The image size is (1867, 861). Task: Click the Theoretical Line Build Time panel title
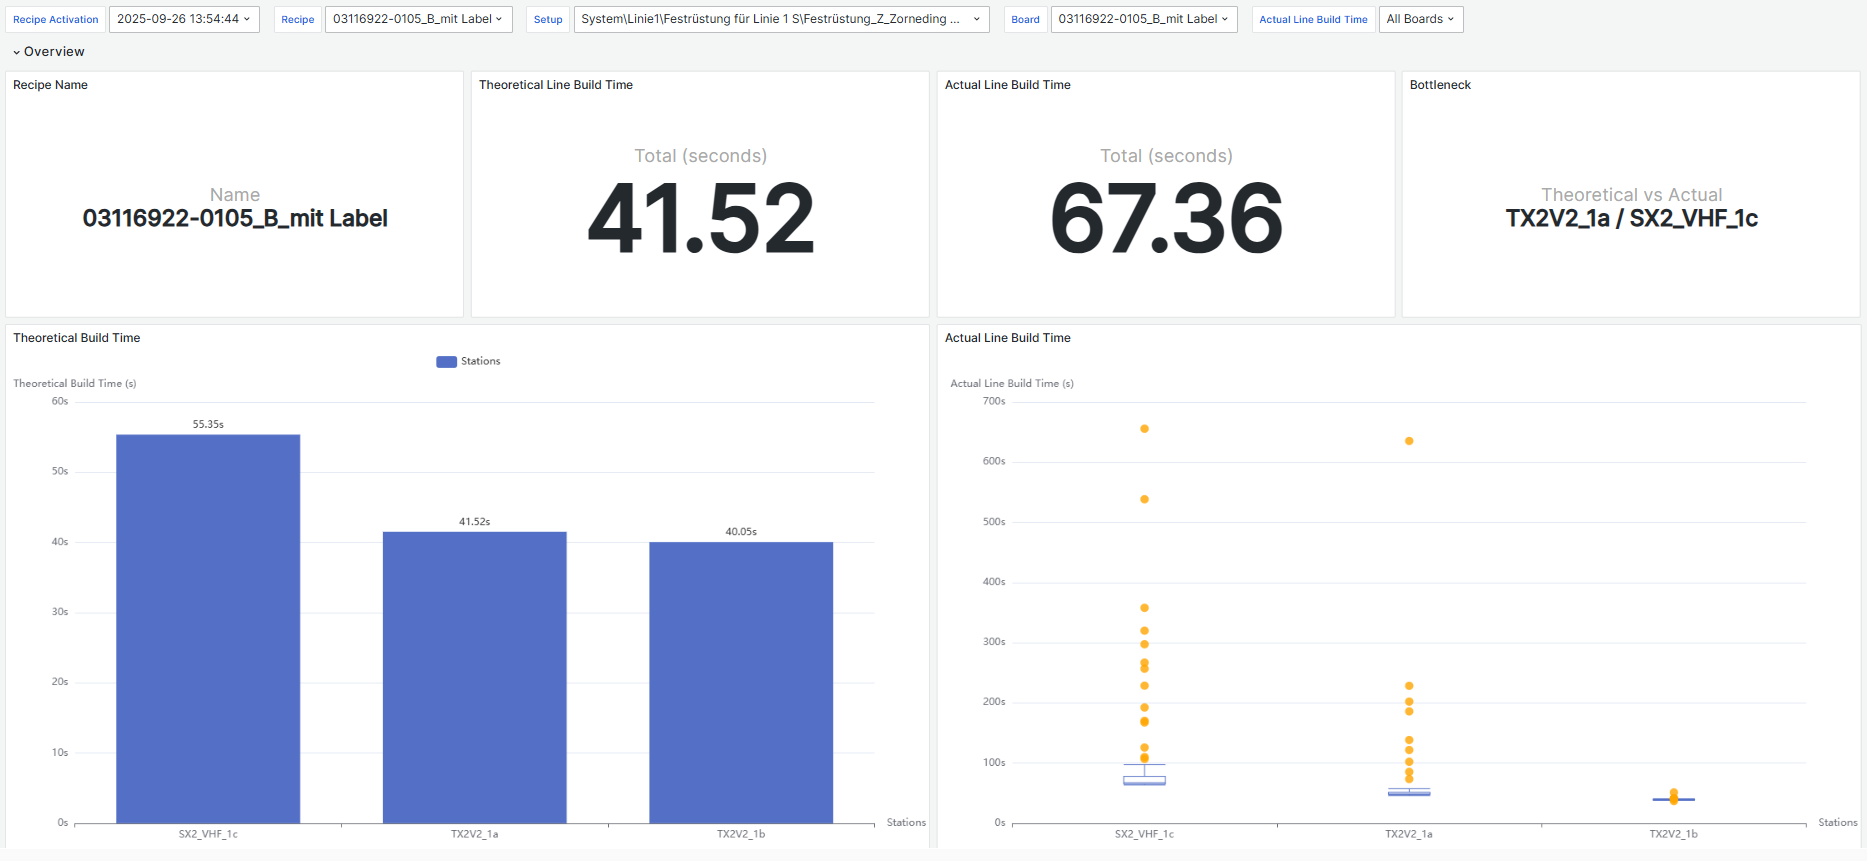point(555,85)
